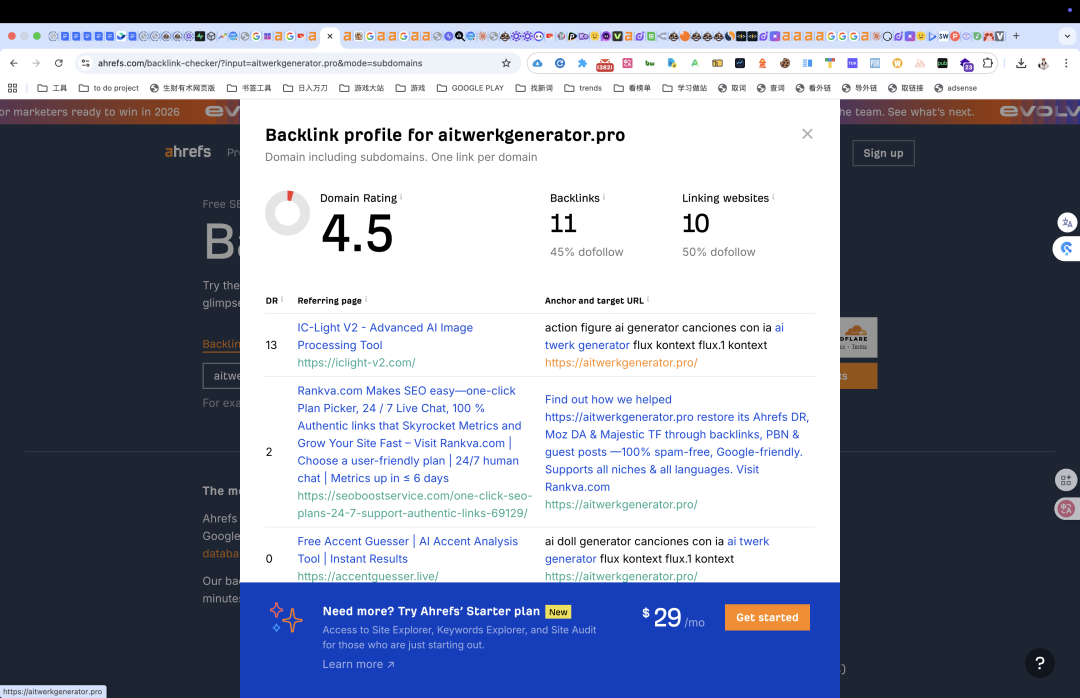Click the Linking websites info icon

(x=773, y=196)
